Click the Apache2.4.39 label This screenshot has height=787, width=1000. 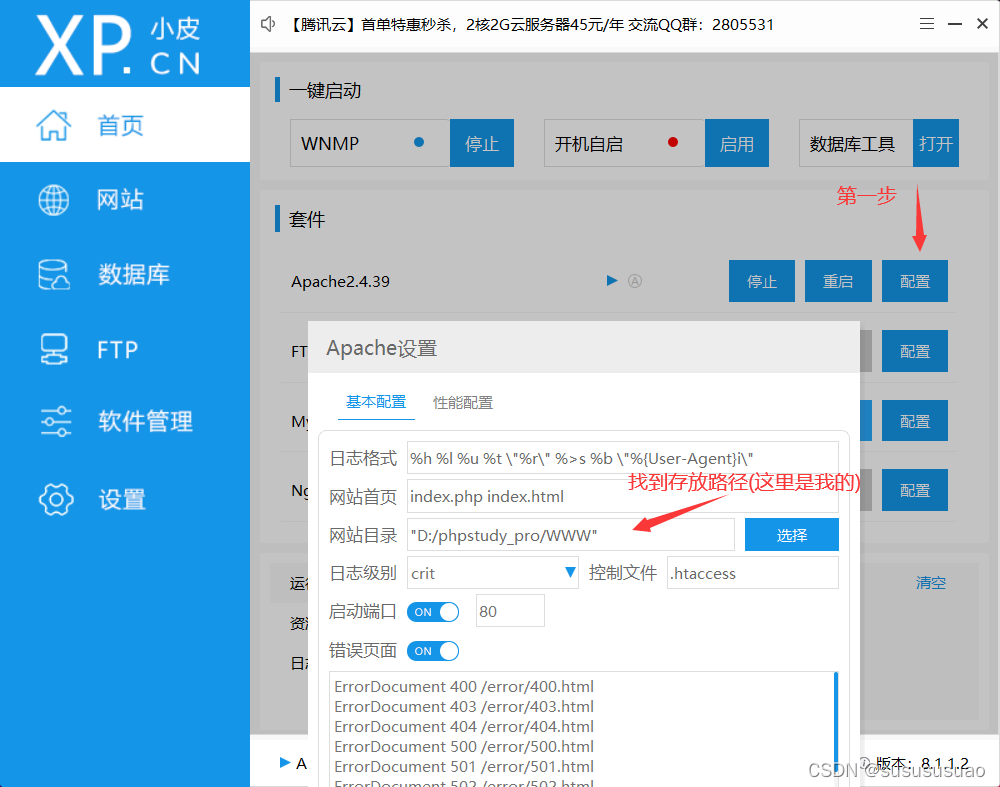340,281
